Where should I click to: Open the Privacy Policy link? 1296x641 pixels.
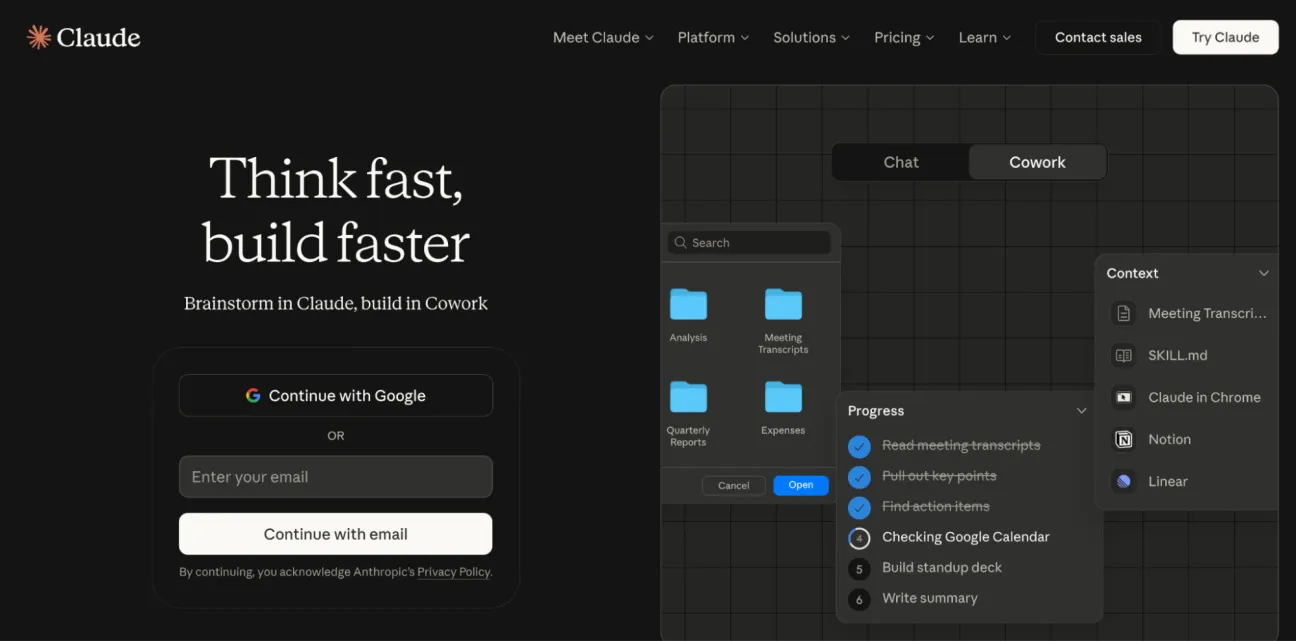pyautogui.click(x=453, y=572)
